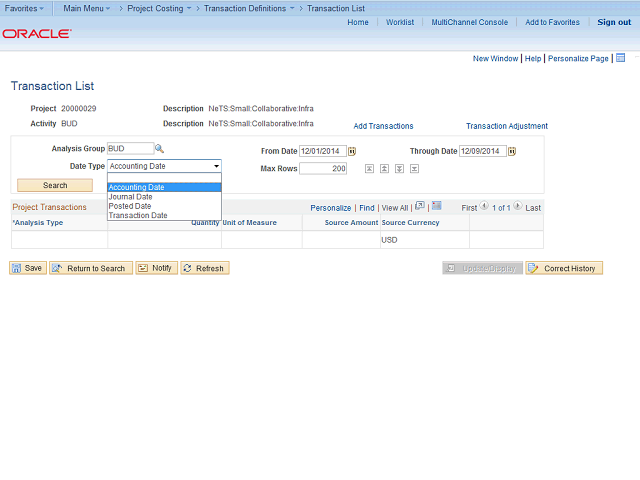This screenshot has width=640, height=480.
Task: Select Transaction Date option
Action: coord(164,216)
